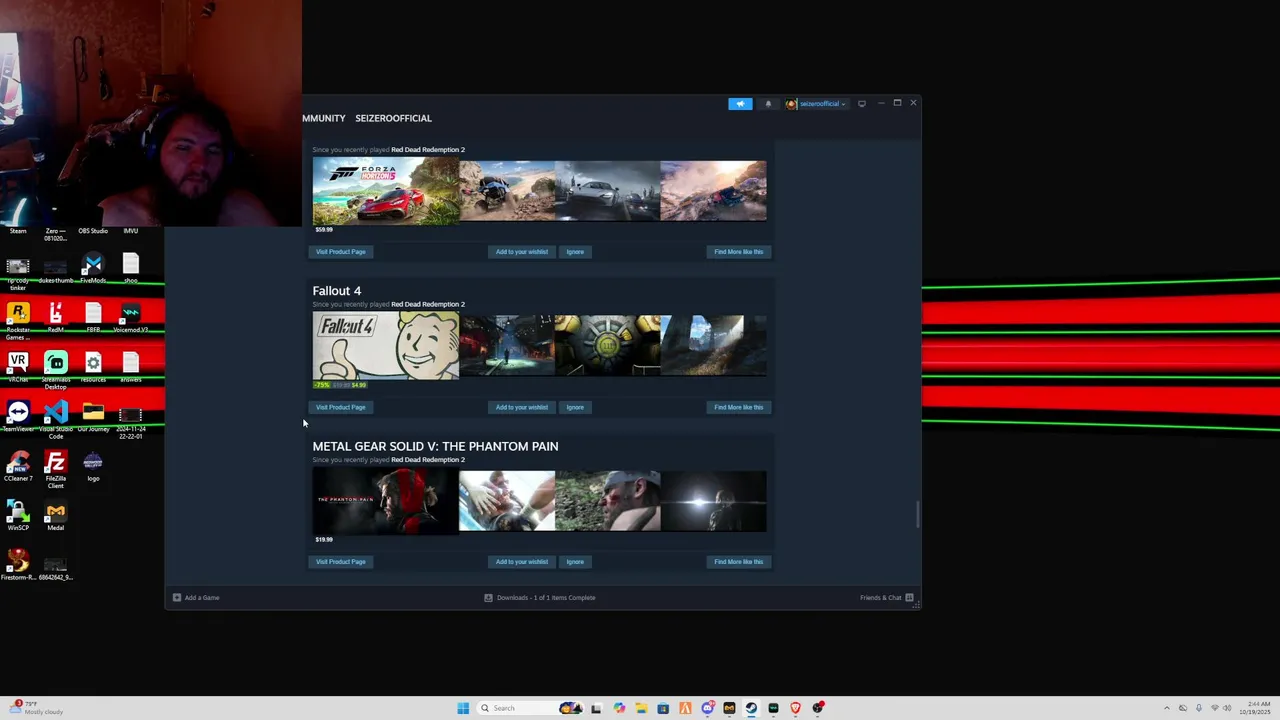Ignore the Fallout 4 recommendation
This screenshot has width=1280, height=720.
pyautogui.click(x=575, y=407)
